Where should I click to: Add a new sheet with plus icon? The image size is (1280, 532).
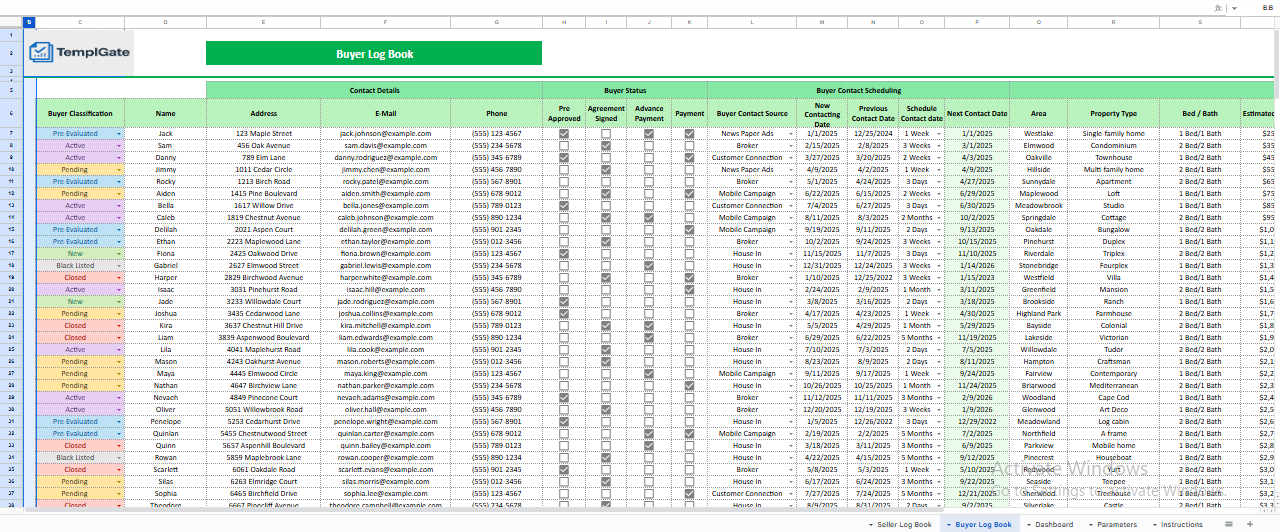click(1249, 524)
